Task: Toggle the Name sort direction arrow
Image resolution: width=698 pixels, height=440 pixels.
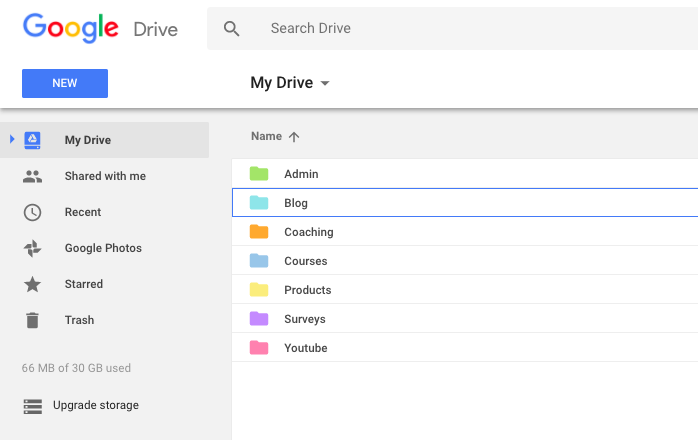Action: (294, 137)
